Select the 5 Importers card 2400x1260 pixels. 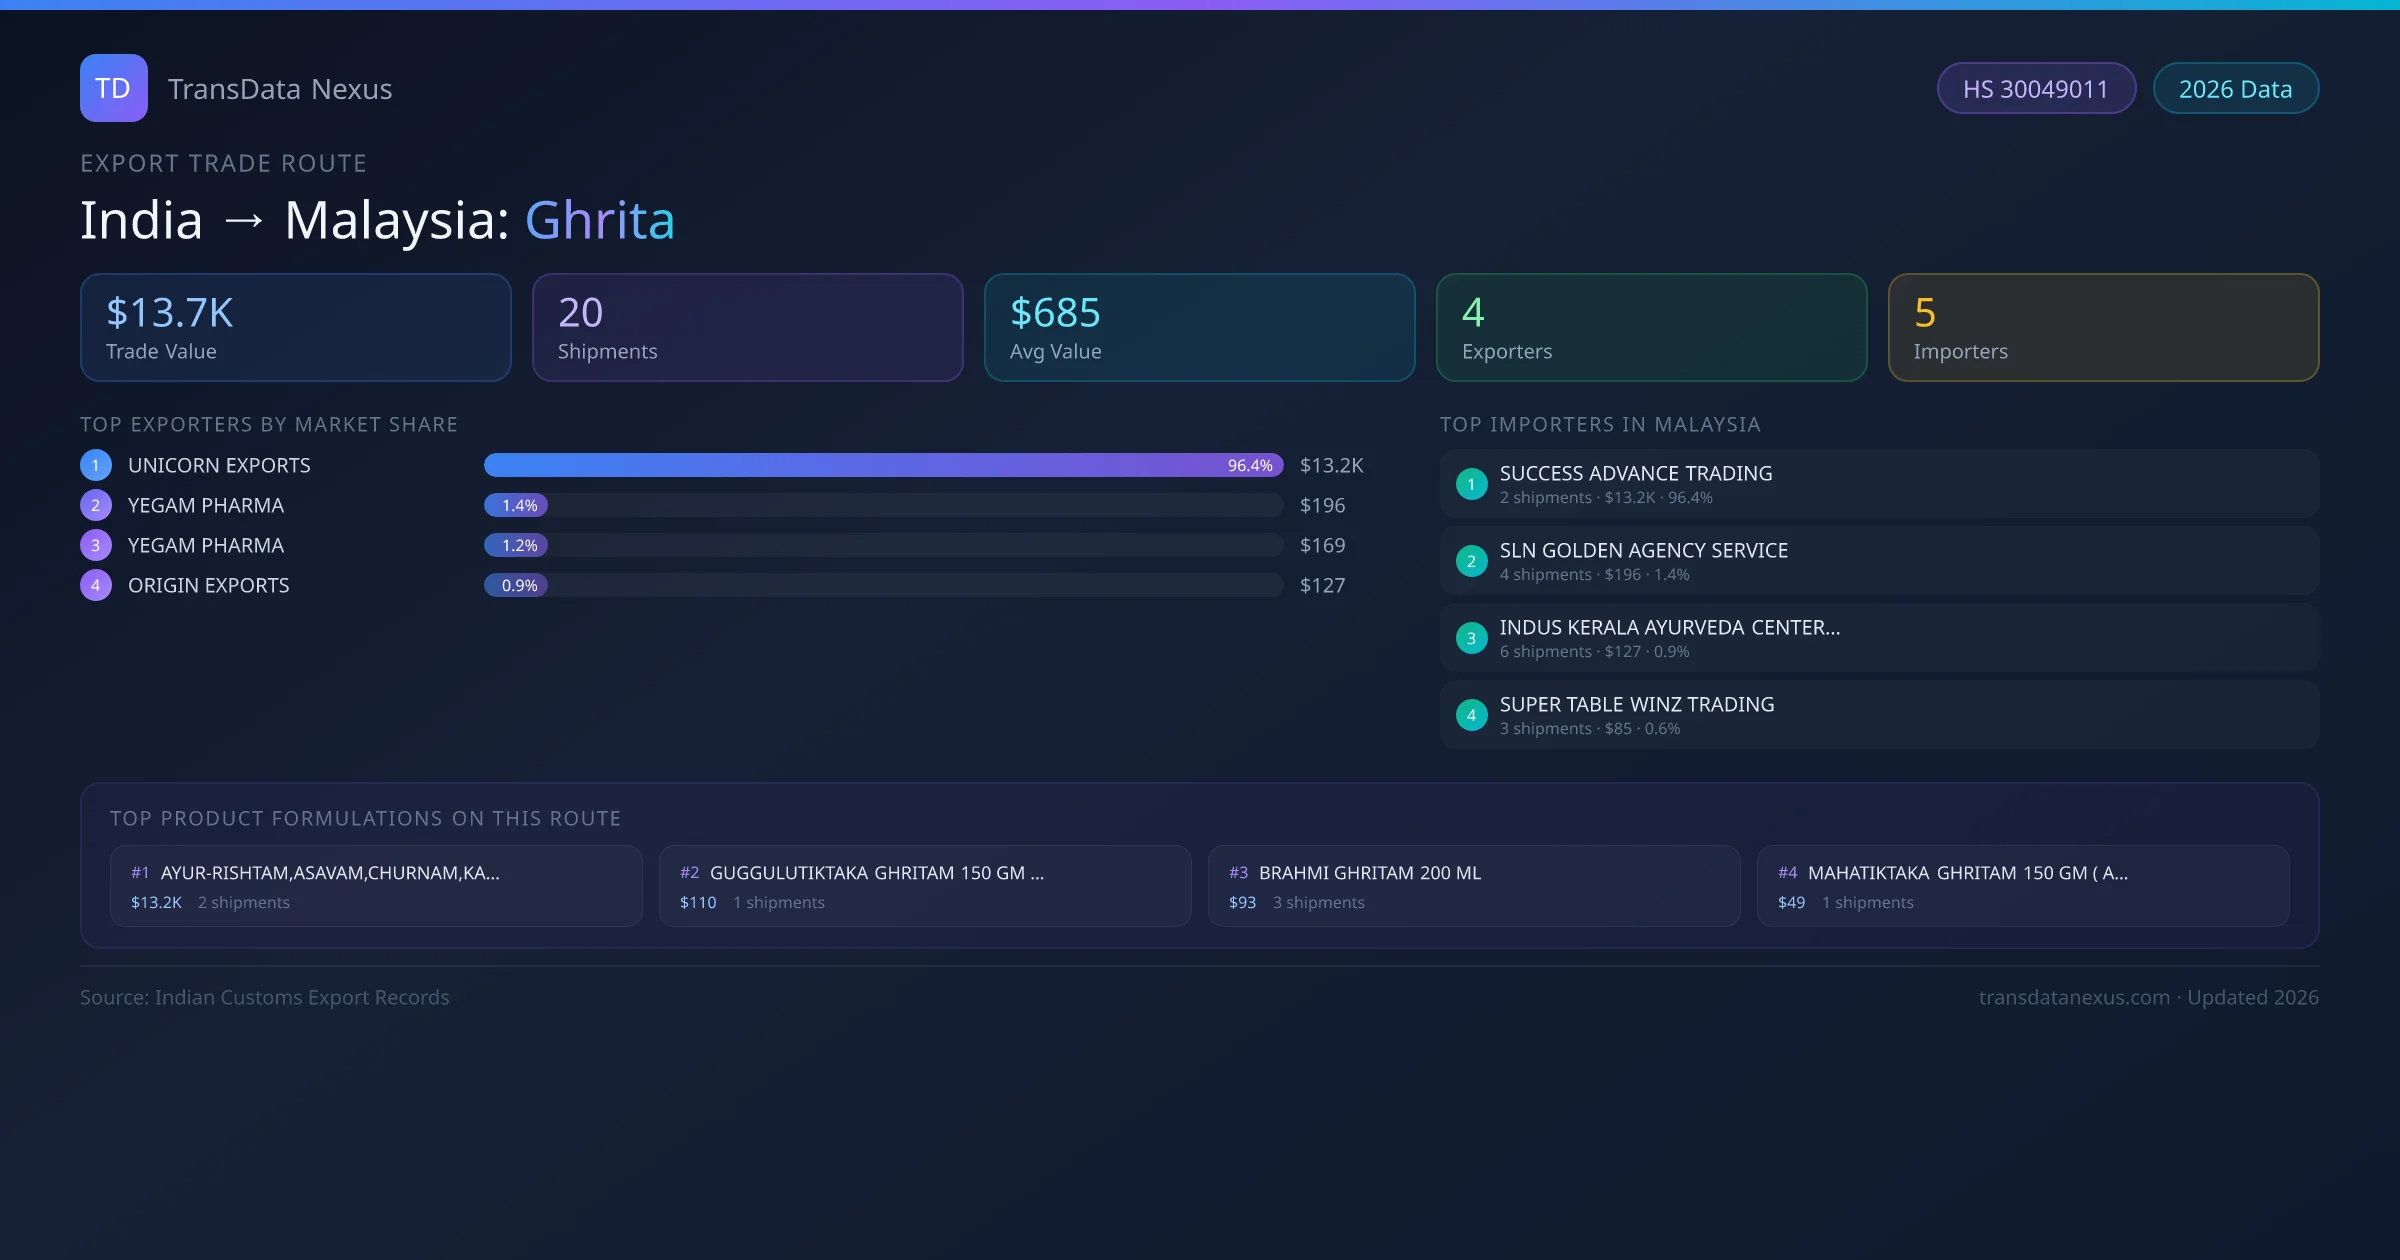point(2103,327)
